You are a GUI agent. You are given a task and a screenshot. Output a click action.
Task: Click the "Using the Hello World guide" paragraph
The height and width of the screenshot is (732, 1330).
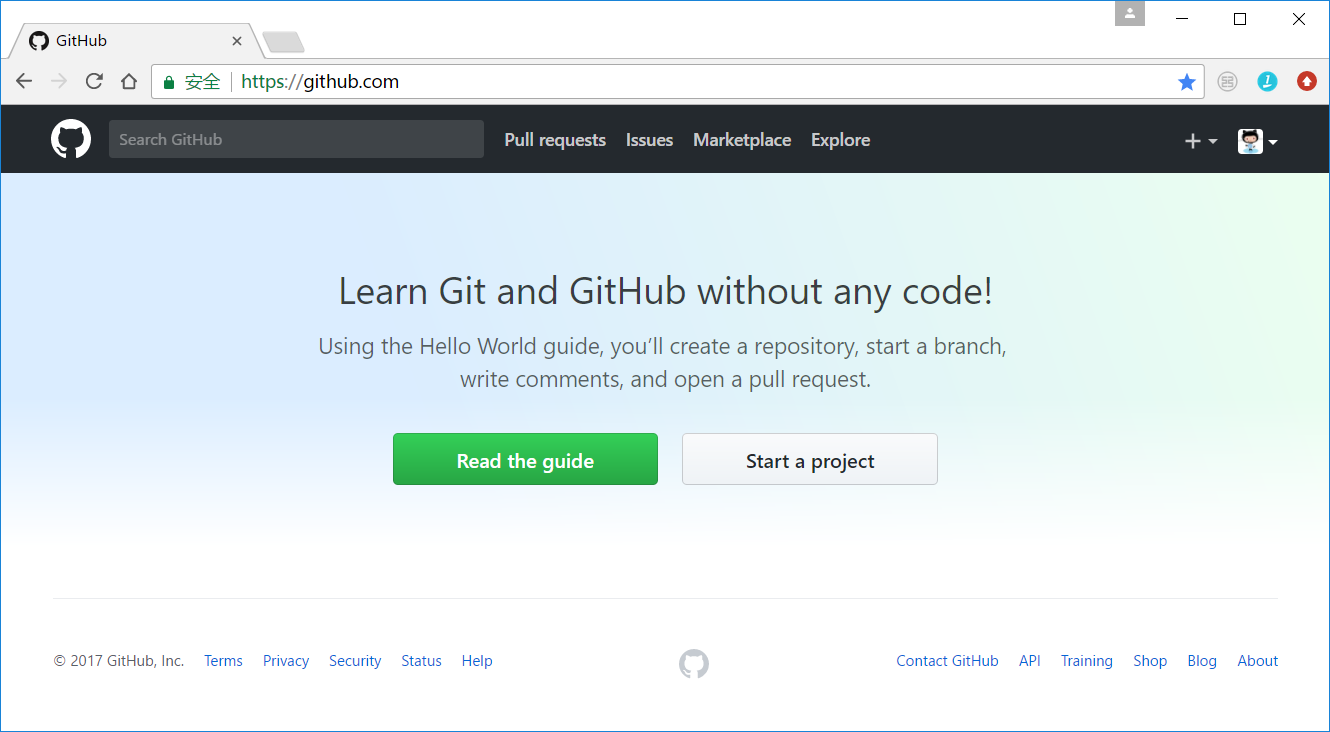(662, 363)
